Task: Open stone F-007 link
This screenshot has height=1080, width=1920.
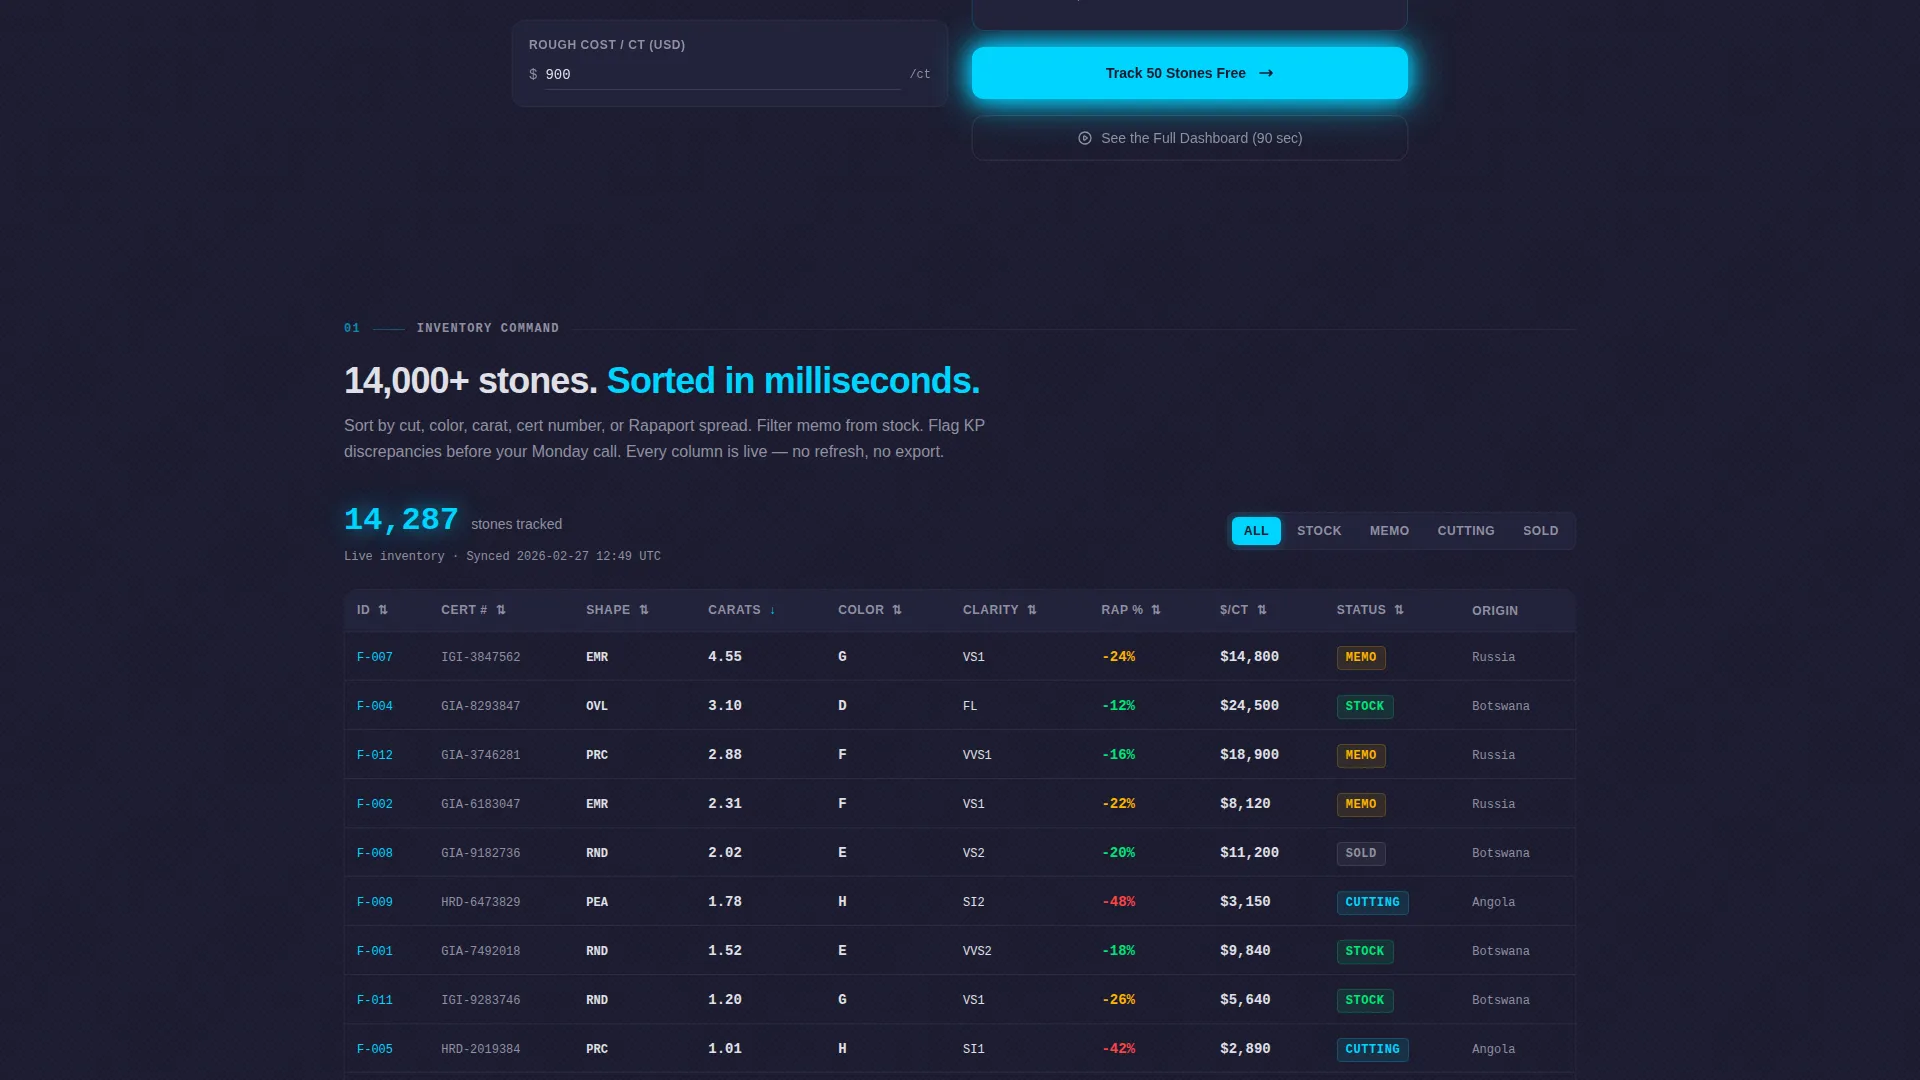Action: coord(375,657)
